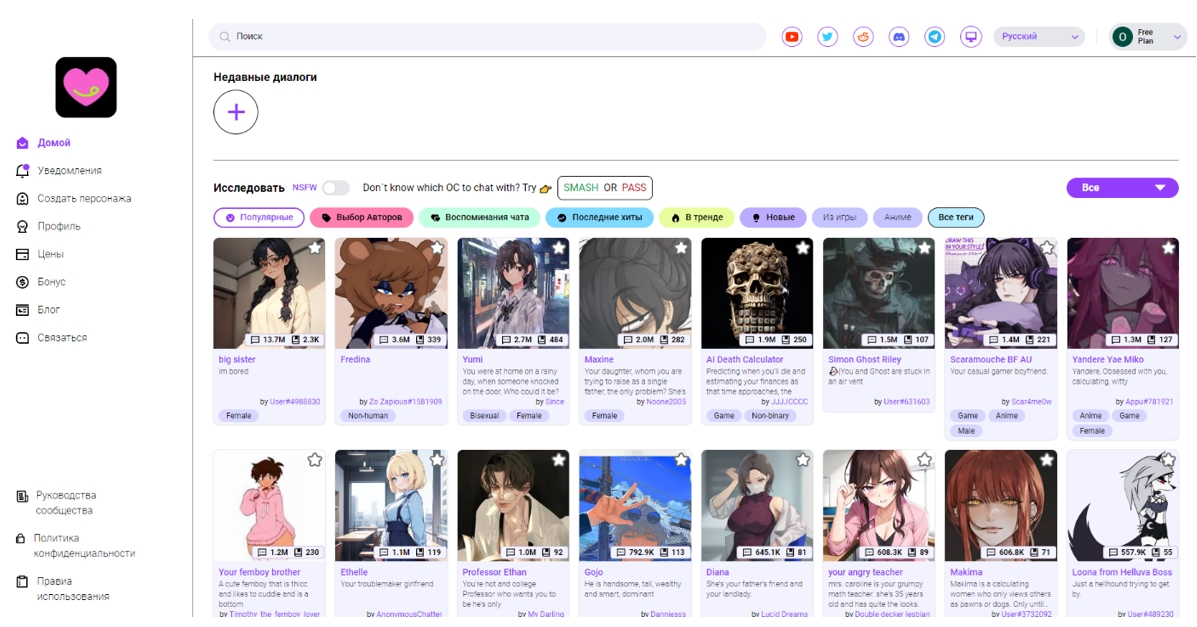Click the pink heart app logo
This screenshot has width=1197, height=627.
coord(86,87)
